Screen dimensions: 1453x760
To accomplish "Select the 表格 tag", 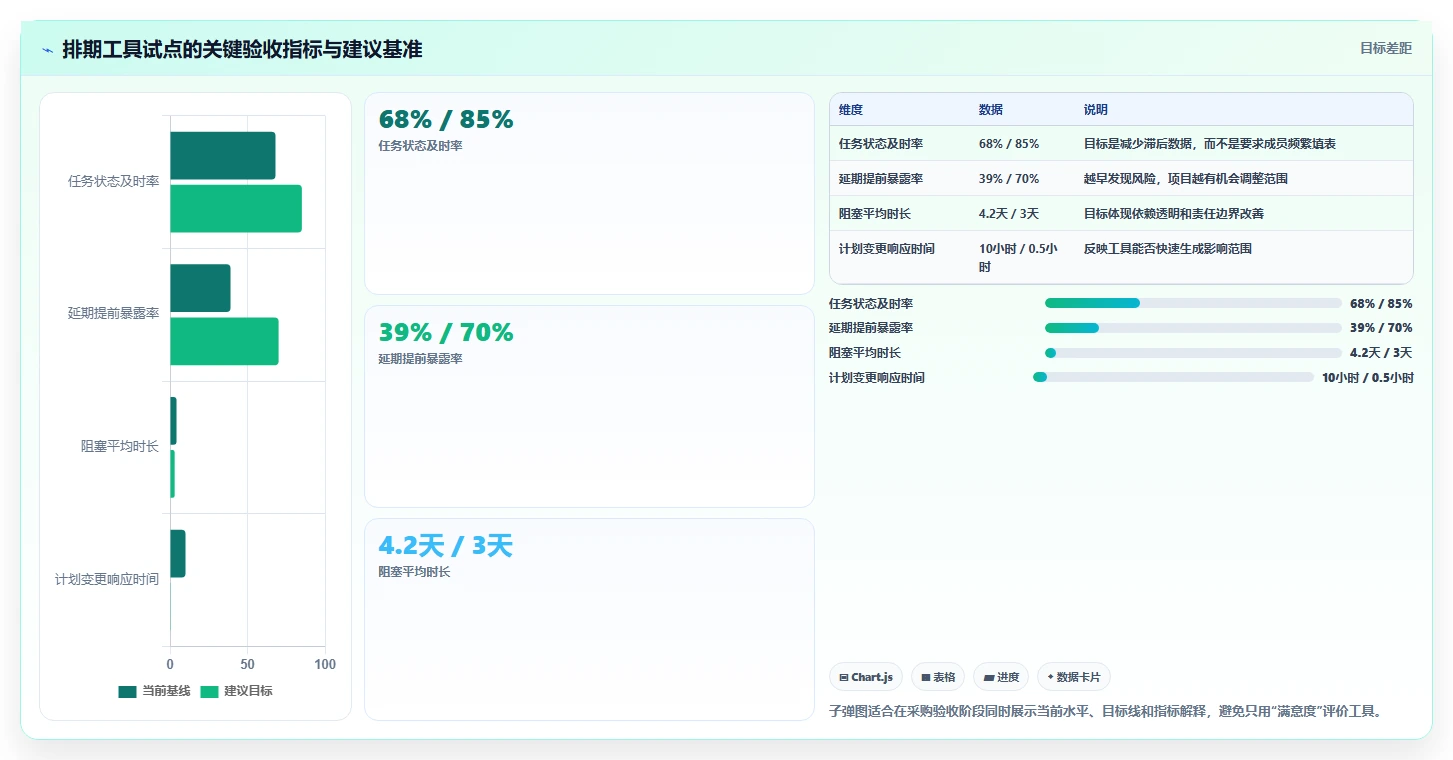I will tap(938, 677).
